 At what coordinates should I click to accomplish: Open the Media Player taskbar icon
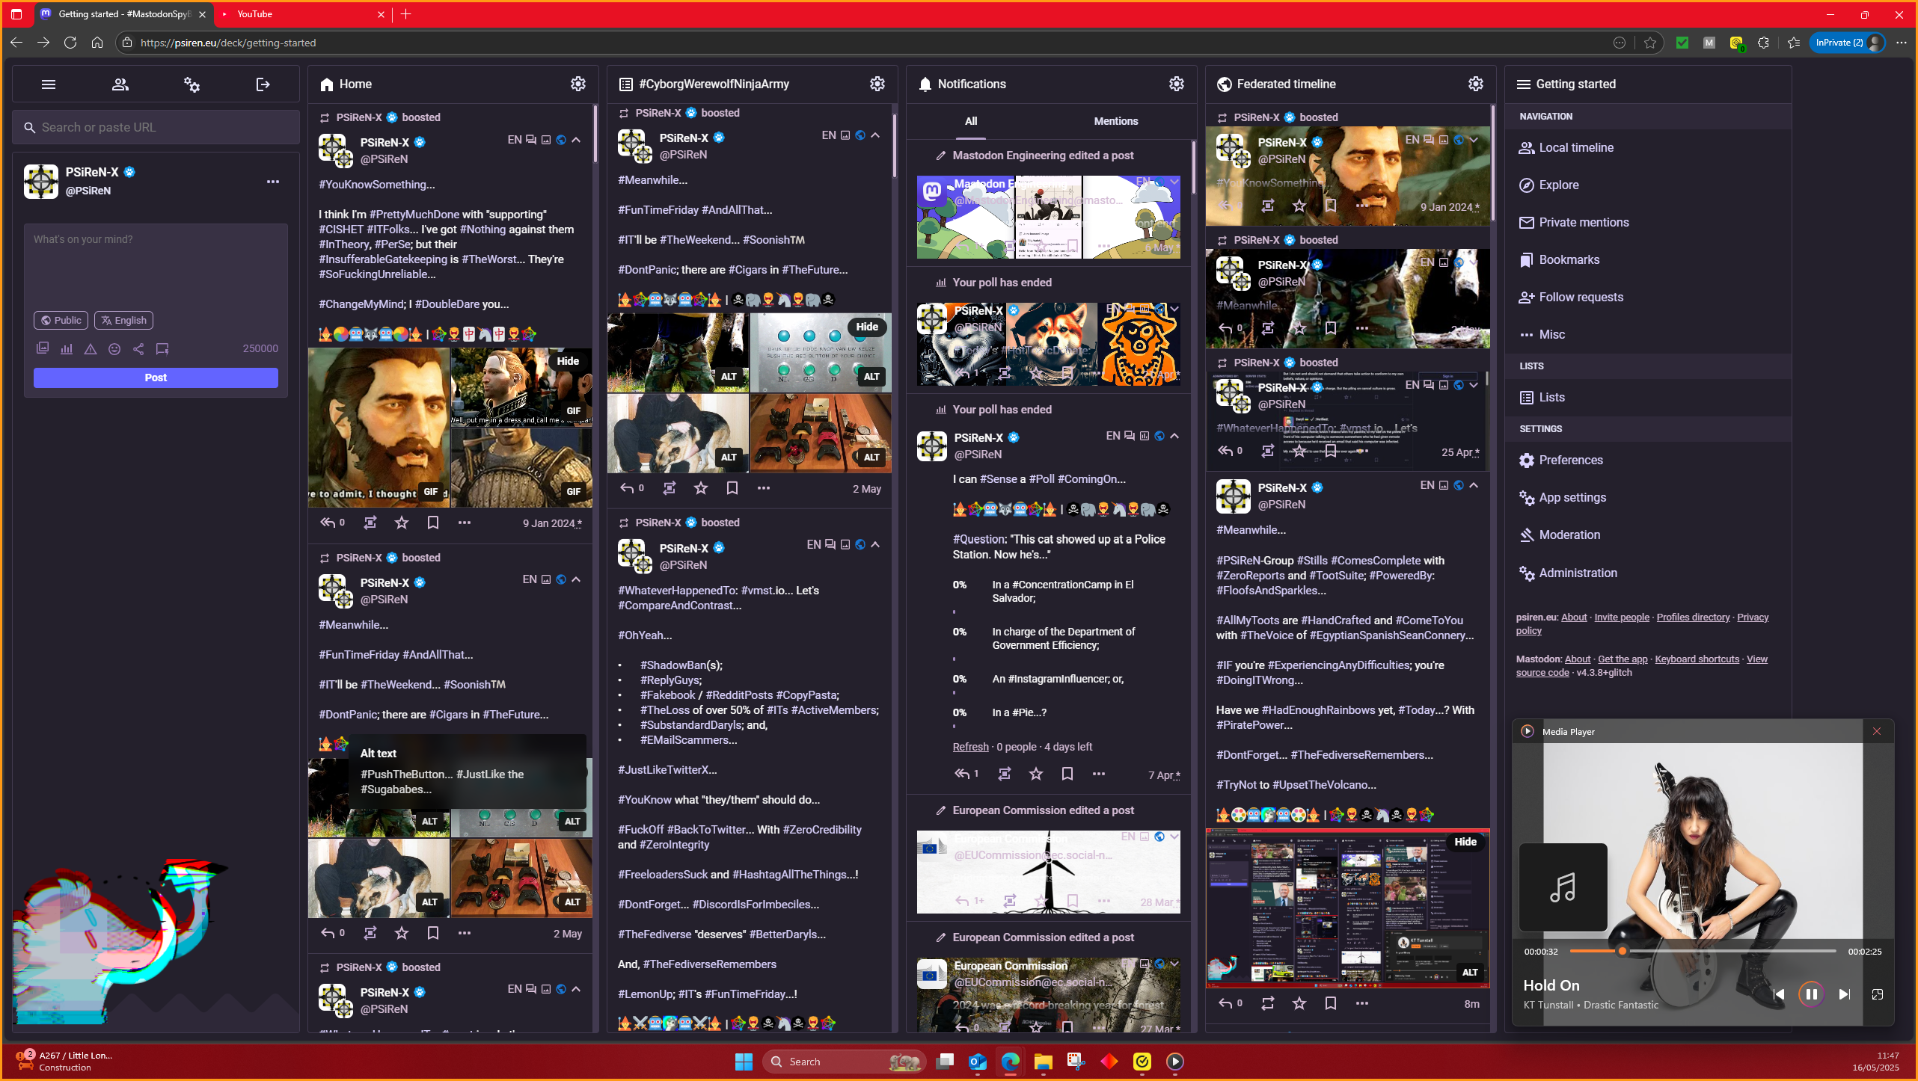(x=1175, y=1062)
